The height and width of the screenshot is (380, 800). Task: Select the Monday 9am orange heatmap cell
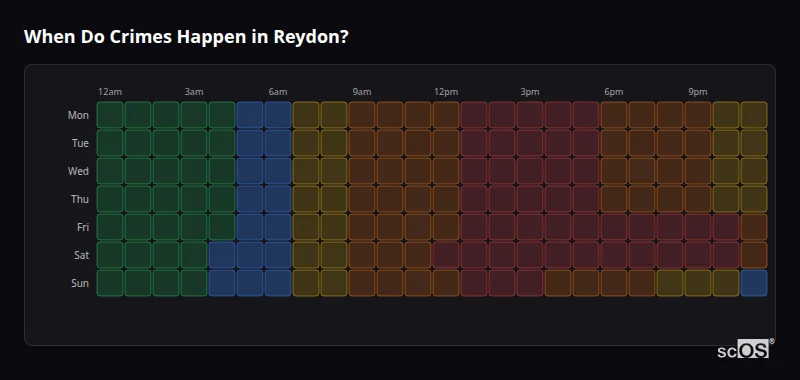[362, 115]
